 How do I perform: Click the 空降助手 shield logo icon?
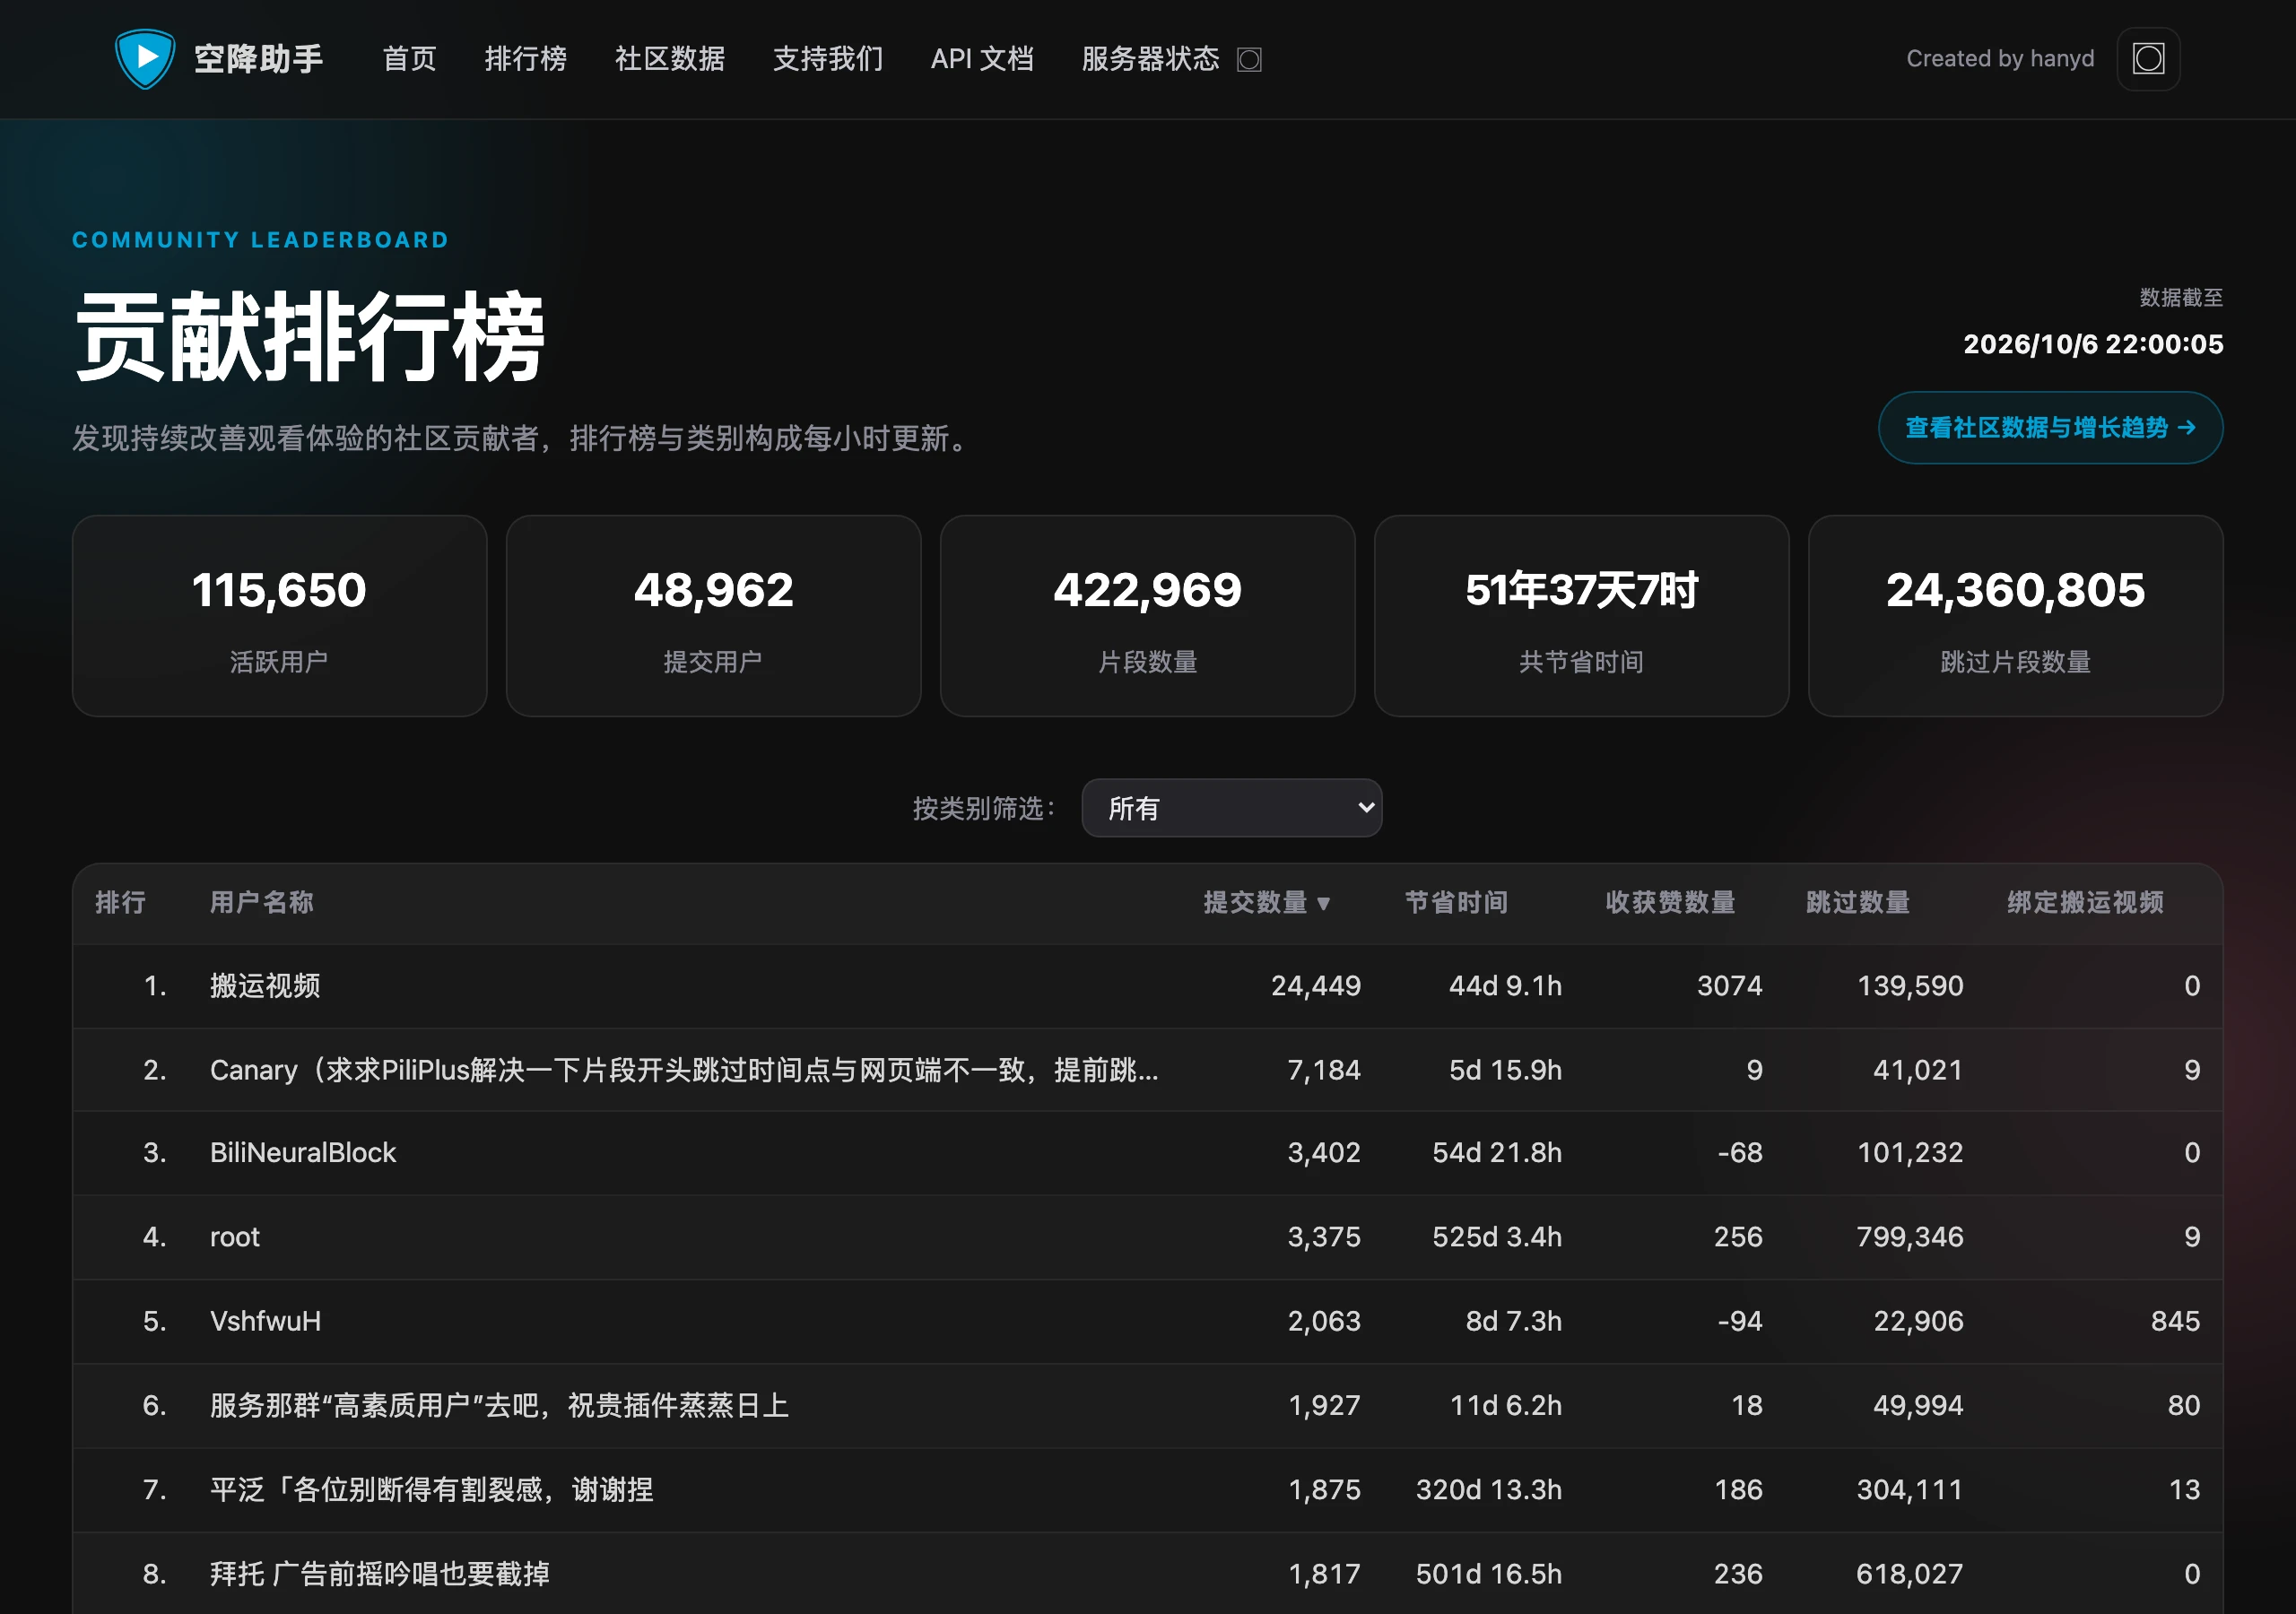click(x=145, y=59)
